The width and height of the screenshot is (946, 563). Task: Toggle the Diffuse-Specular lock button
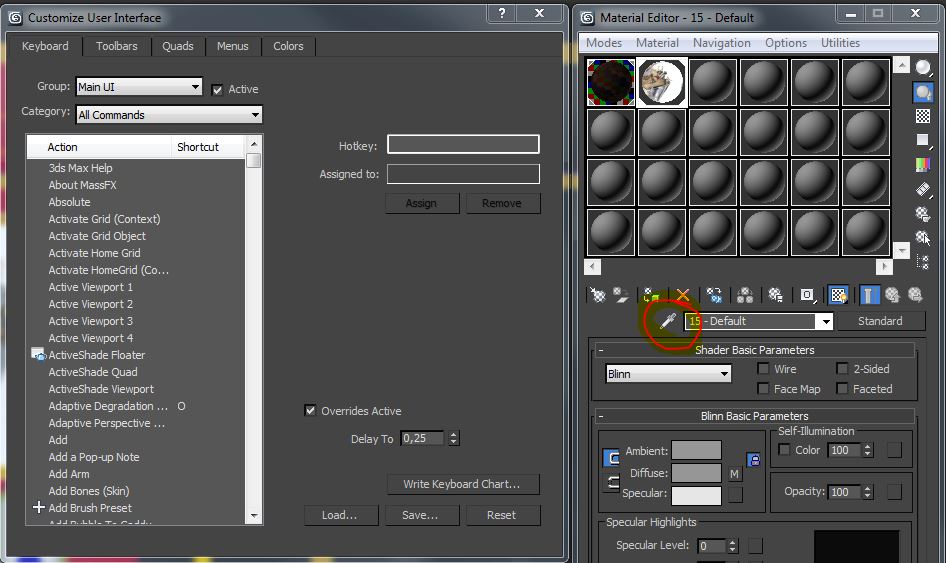point(611,482)
